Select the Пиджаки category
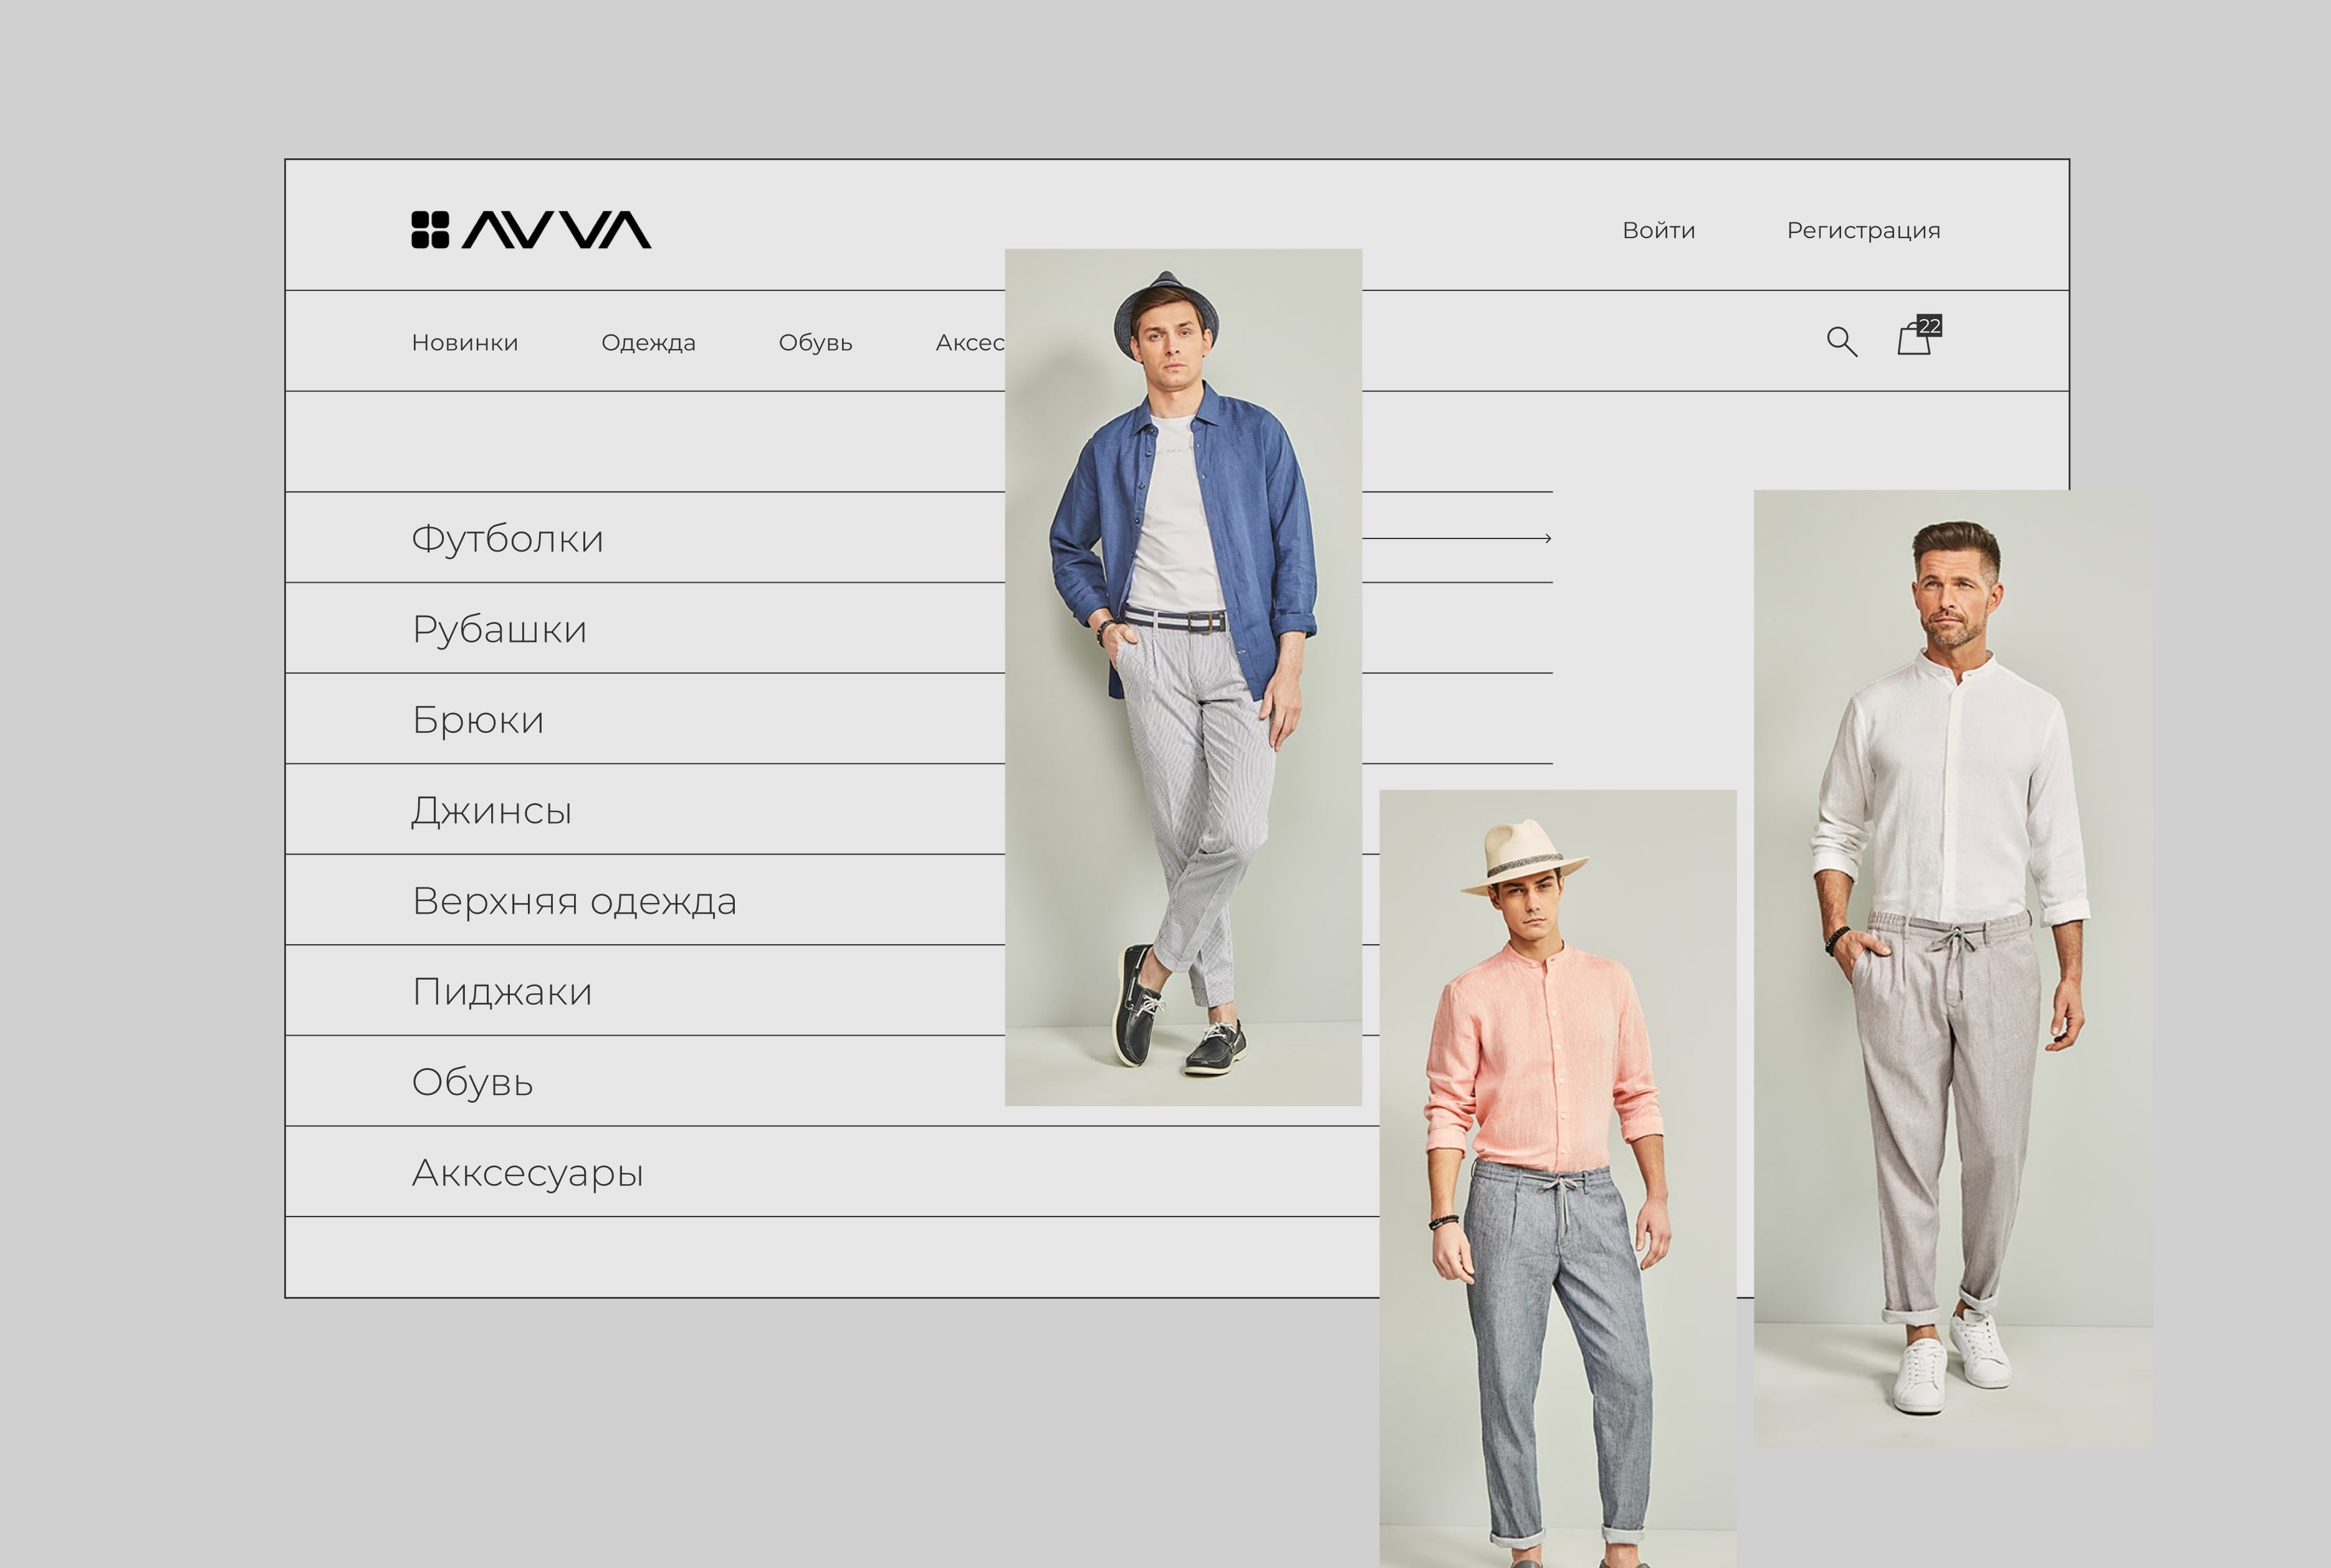The height and width of the screenshot is (1568, 2331). (x=502, y=991)
